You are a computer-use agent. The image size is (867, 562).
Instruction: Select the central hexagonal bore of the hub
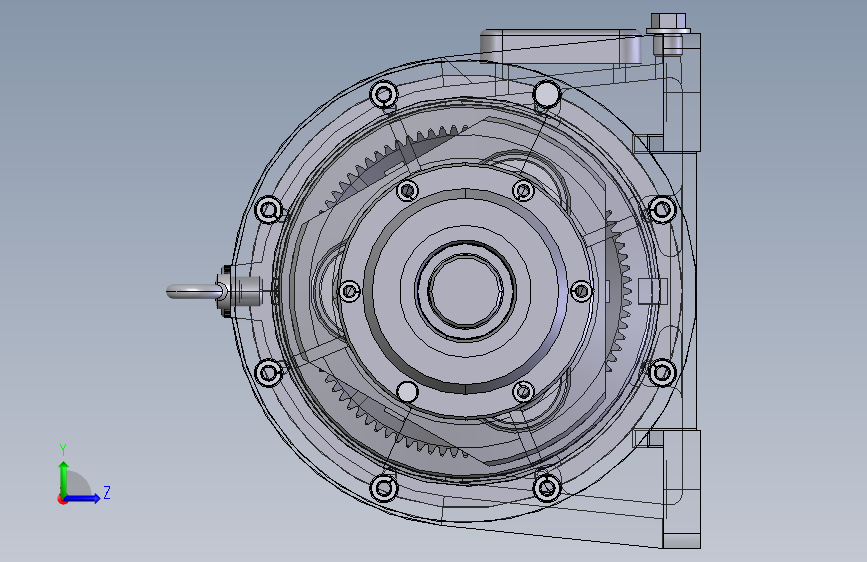(x=465, y=291)
